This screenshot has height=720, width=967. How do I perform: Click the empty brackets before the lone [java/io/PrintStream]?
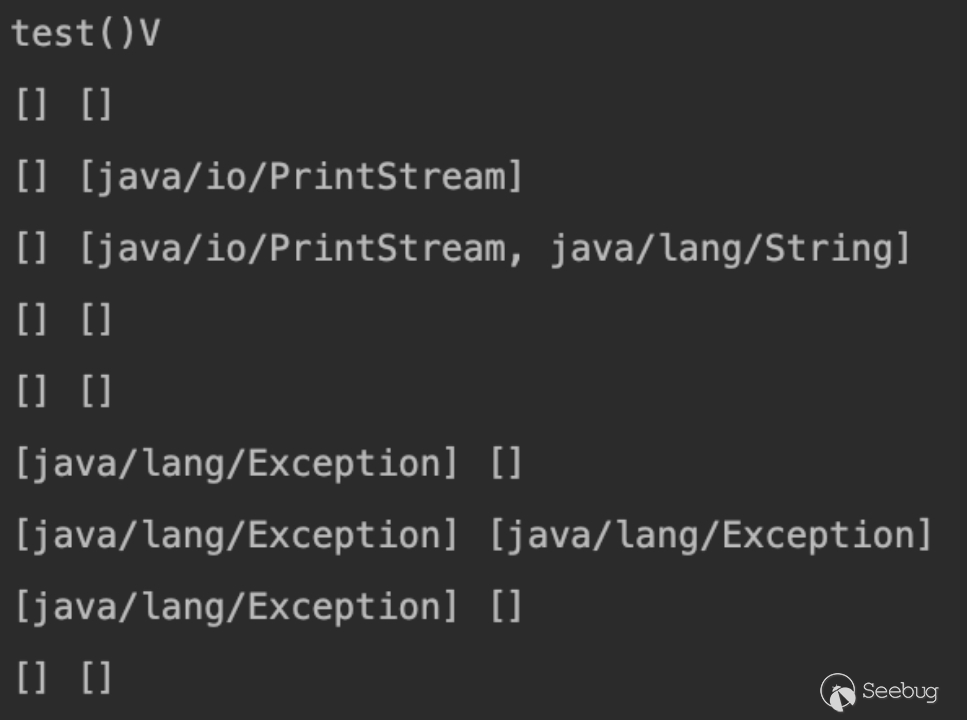(31, 177)
